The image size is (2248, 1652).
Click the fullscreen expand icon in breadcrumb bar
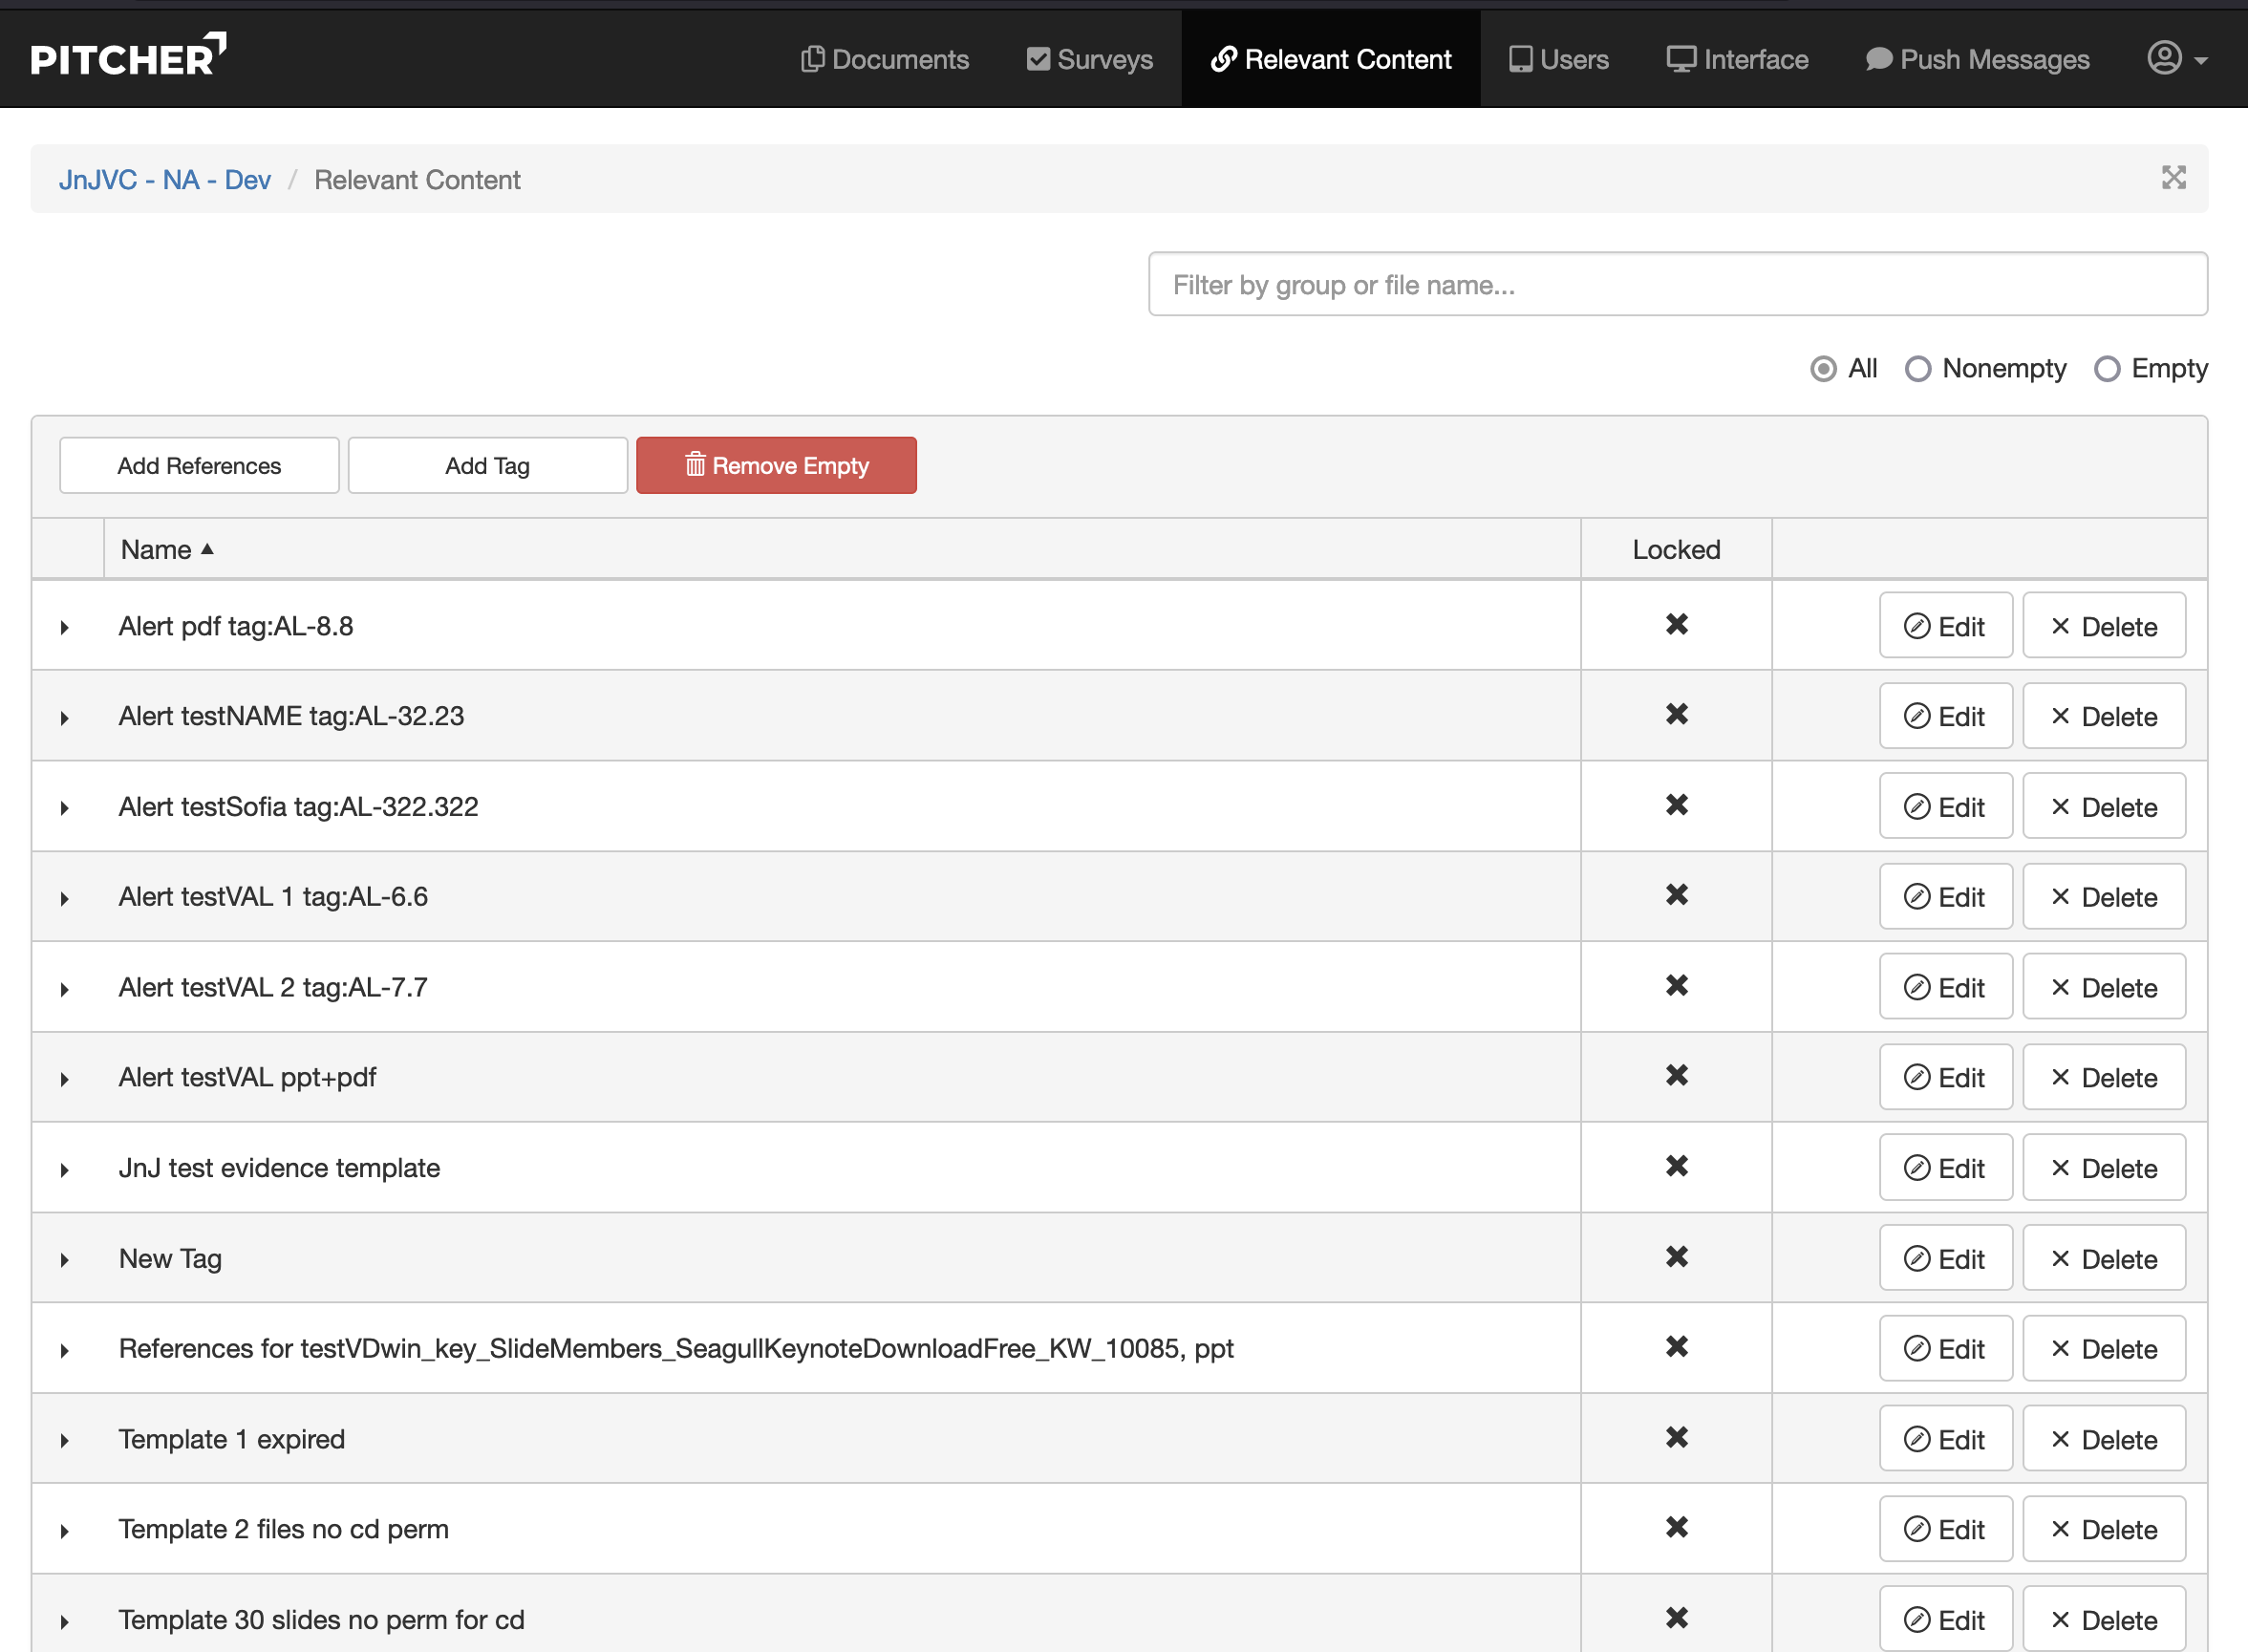2173,178
